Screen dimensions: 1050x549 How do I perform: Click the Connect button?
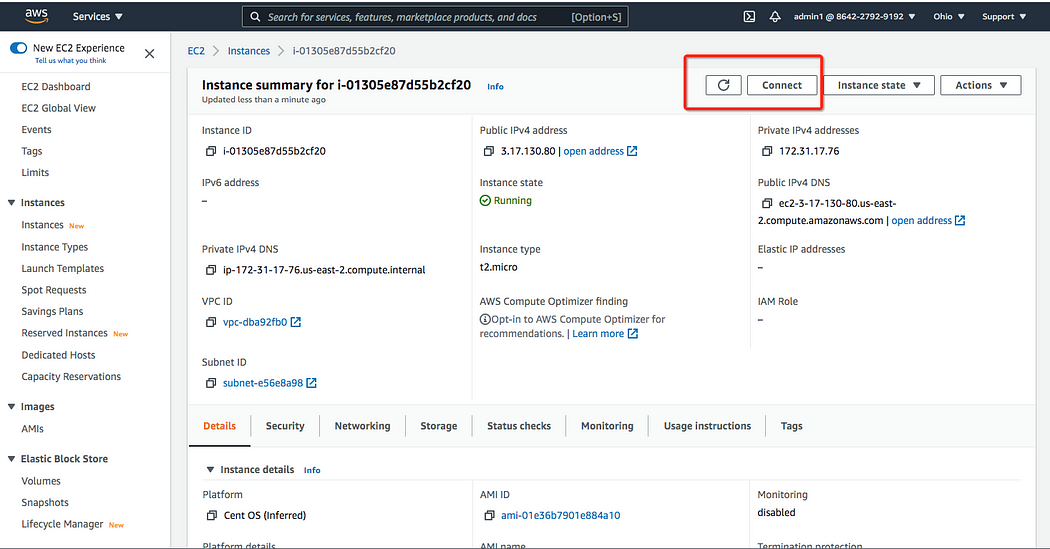[781, 85]
